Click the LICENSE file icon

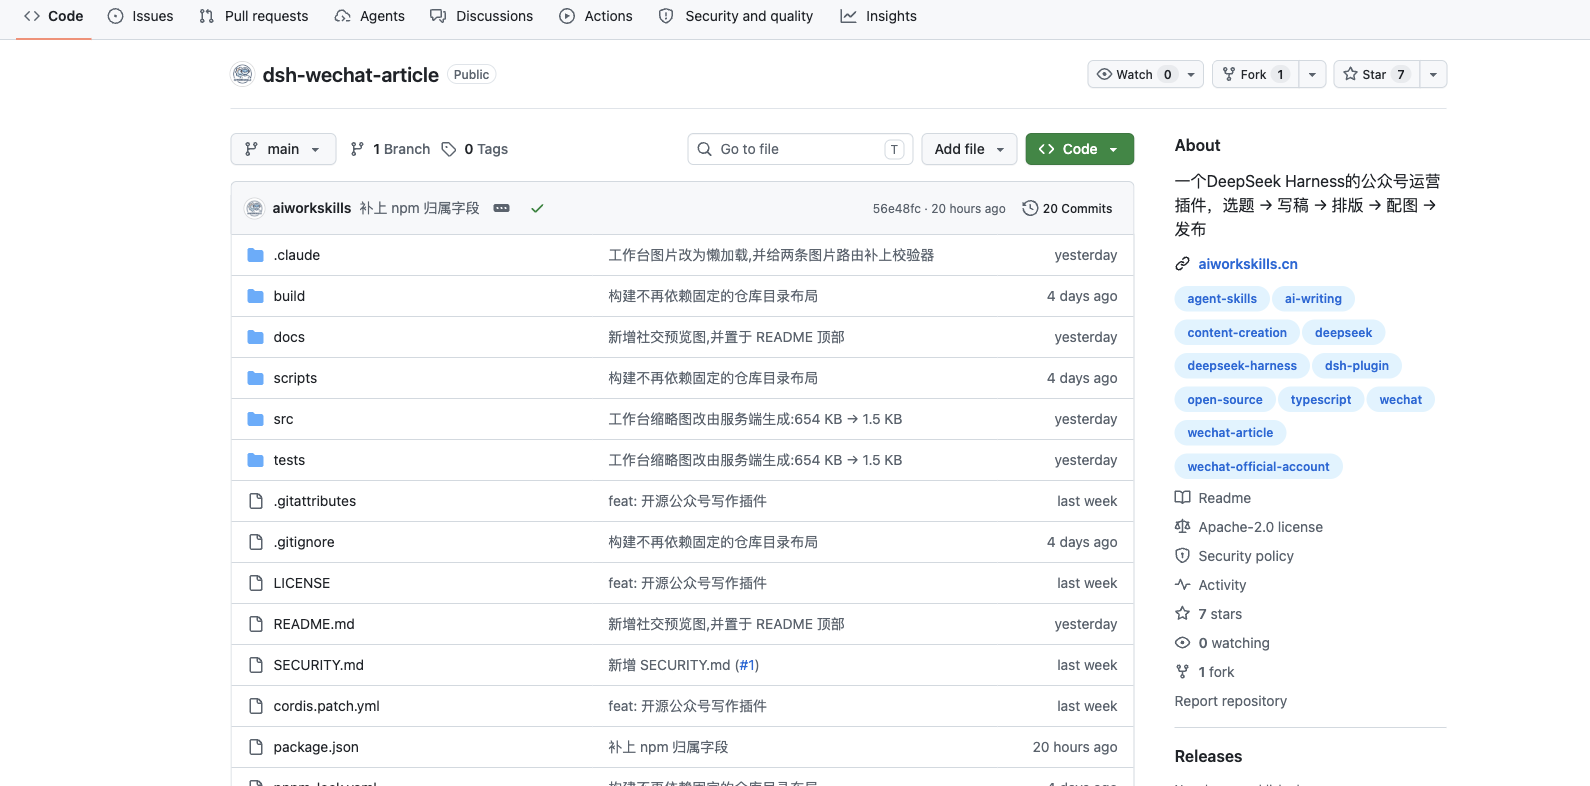point(255,583)
